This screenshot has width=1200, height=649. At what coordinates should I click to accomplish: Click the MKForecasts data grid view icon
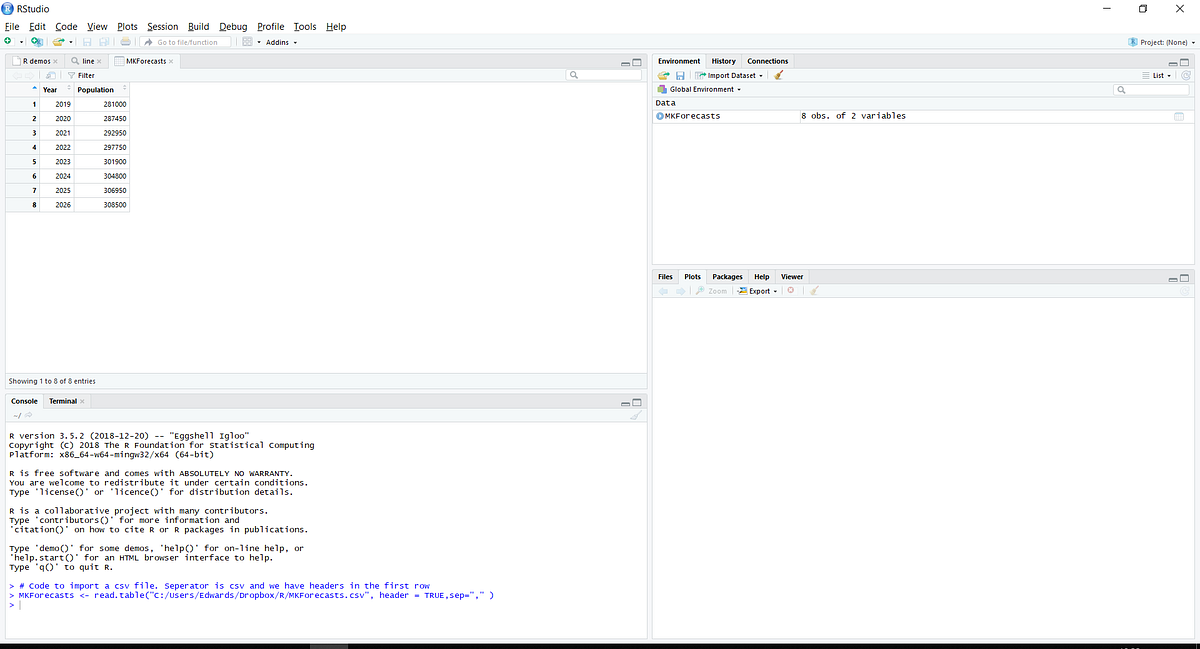(x=1179, y=115)
